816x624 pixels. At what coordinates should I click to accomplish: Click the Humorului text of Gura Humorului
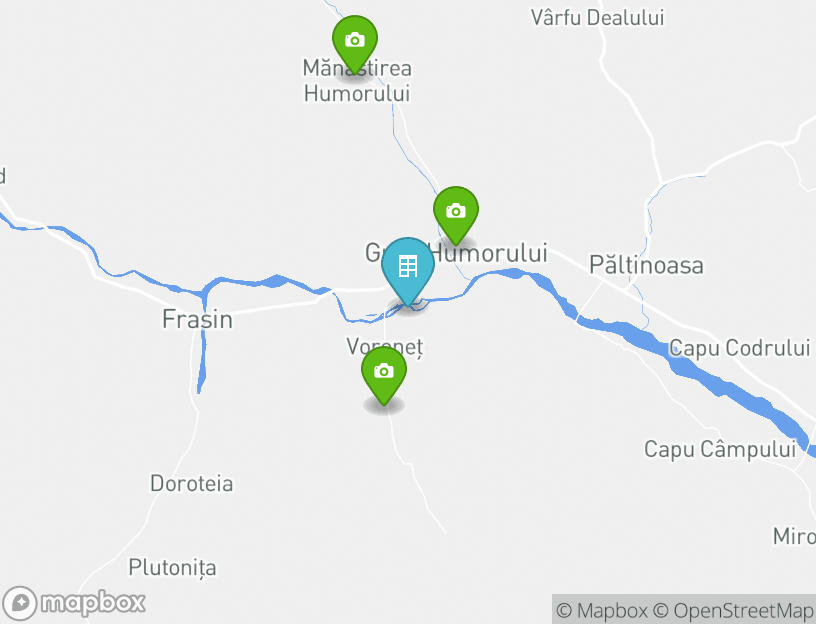490,253
